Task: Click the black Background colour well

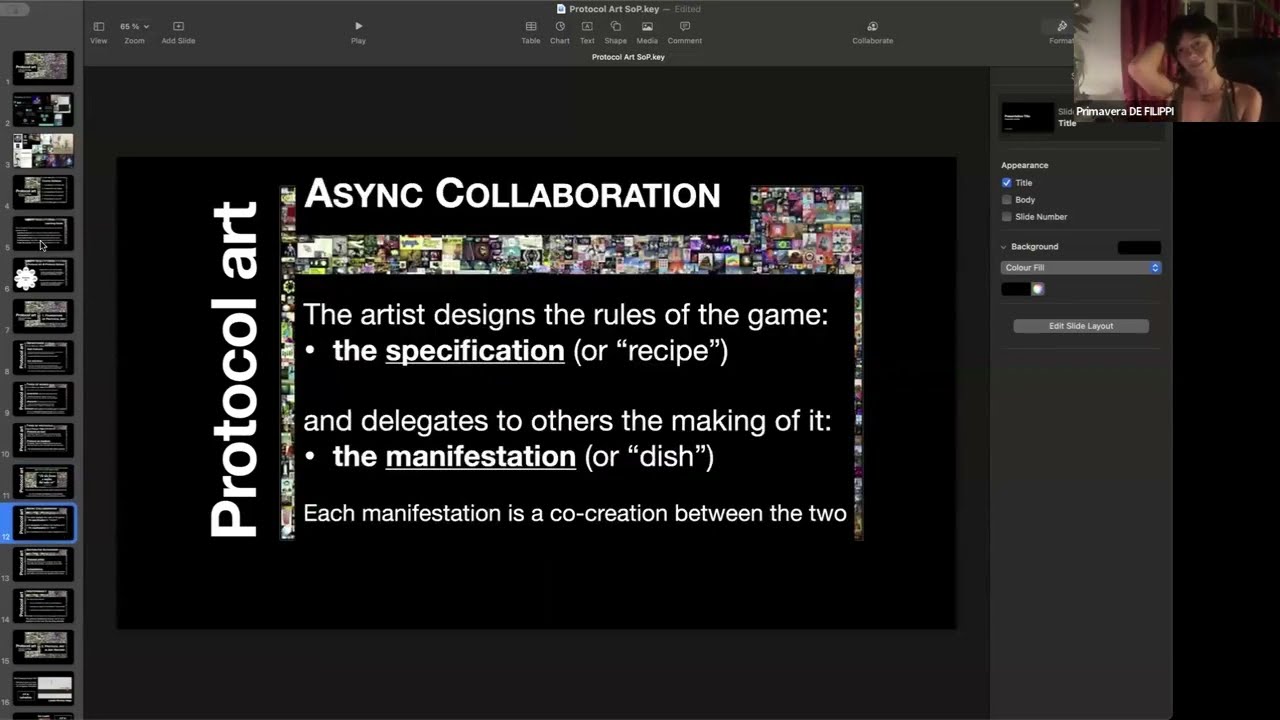Action: pyautogui.click(x=1139, y=247)
